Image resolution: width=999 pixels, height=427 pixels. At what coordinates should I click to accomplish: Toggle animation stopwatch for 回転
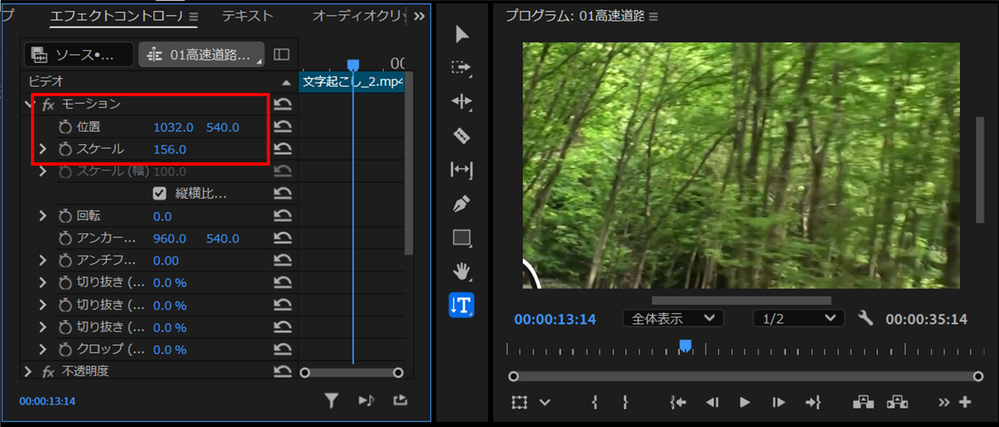tap(65, 216)
